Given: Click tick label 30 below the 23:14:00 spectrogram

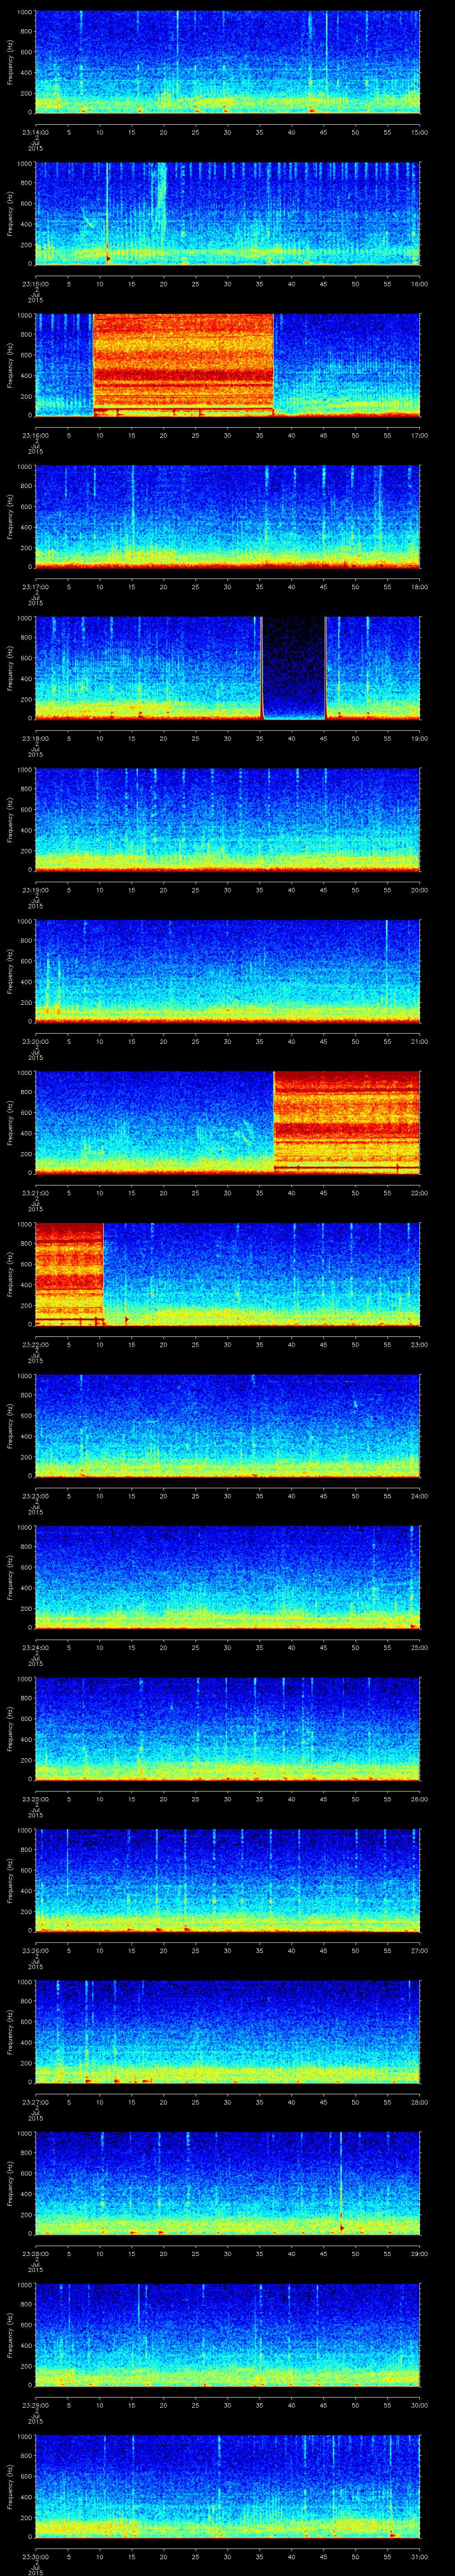Looking at the screenshot, I should pyautogui.click(x=228, y=131).
